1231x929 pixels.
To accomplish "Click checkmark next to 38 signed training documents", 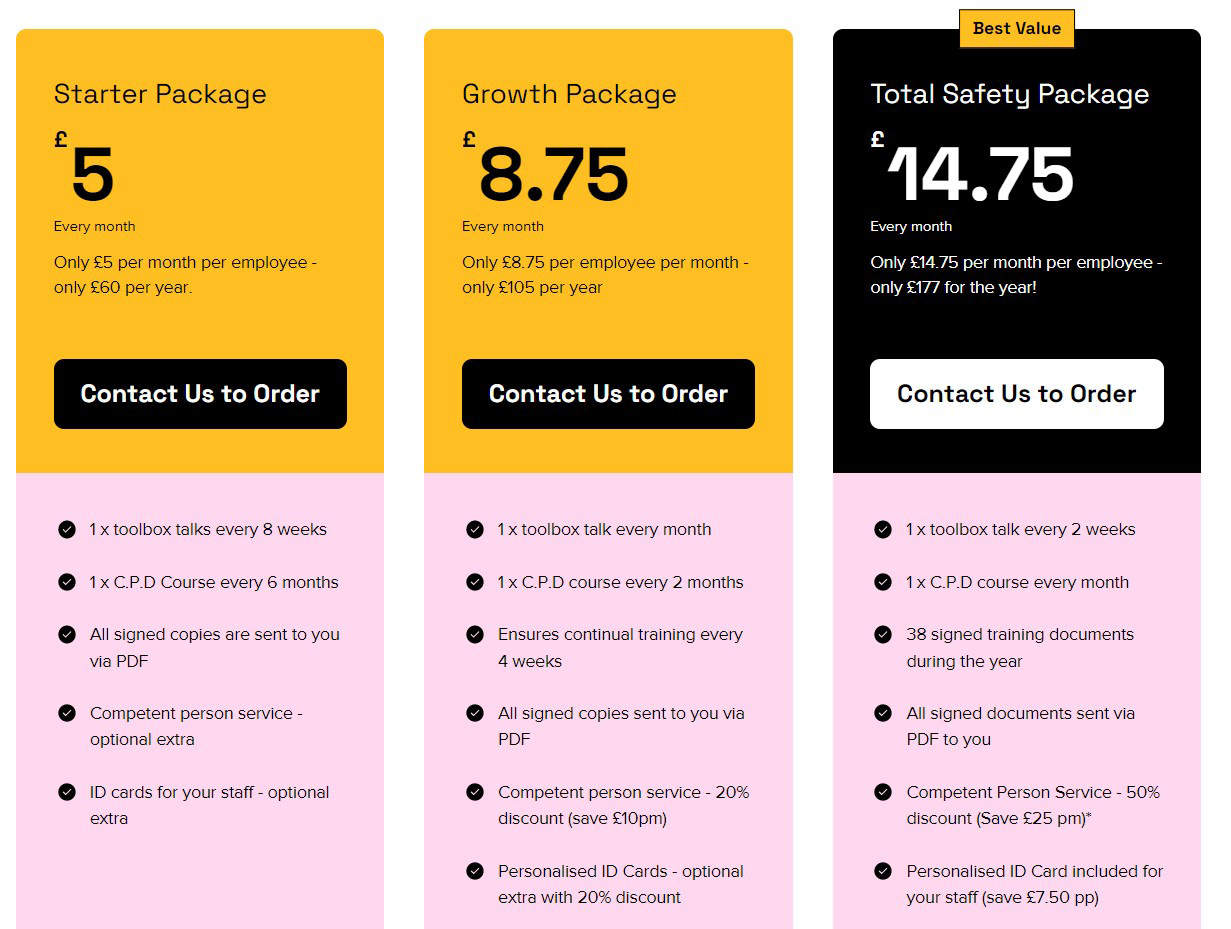I will [x=883, y=634].
